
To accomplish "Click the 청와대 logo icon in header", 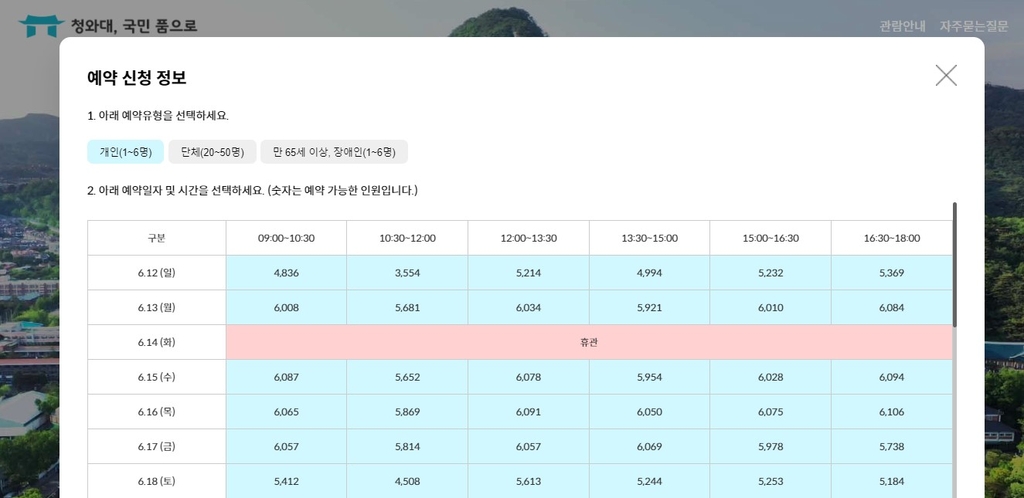I will tap(41, 25).
